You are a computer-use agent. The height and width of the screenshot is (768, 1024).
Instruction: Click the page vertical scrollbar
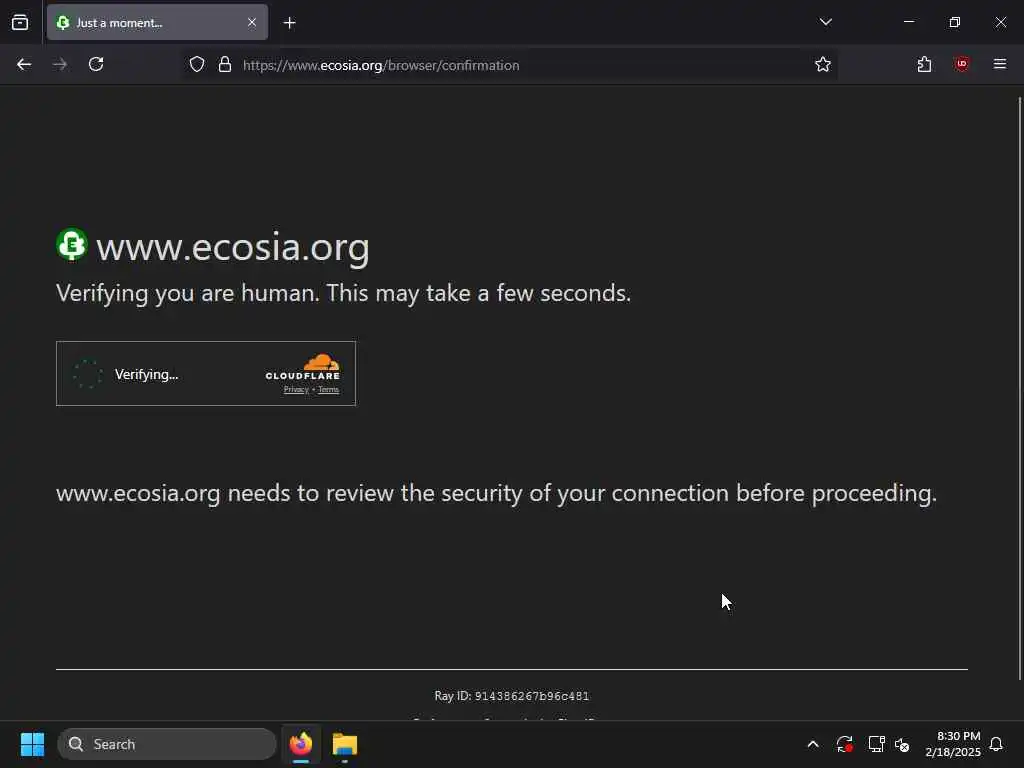click(x=1019, y=389)
